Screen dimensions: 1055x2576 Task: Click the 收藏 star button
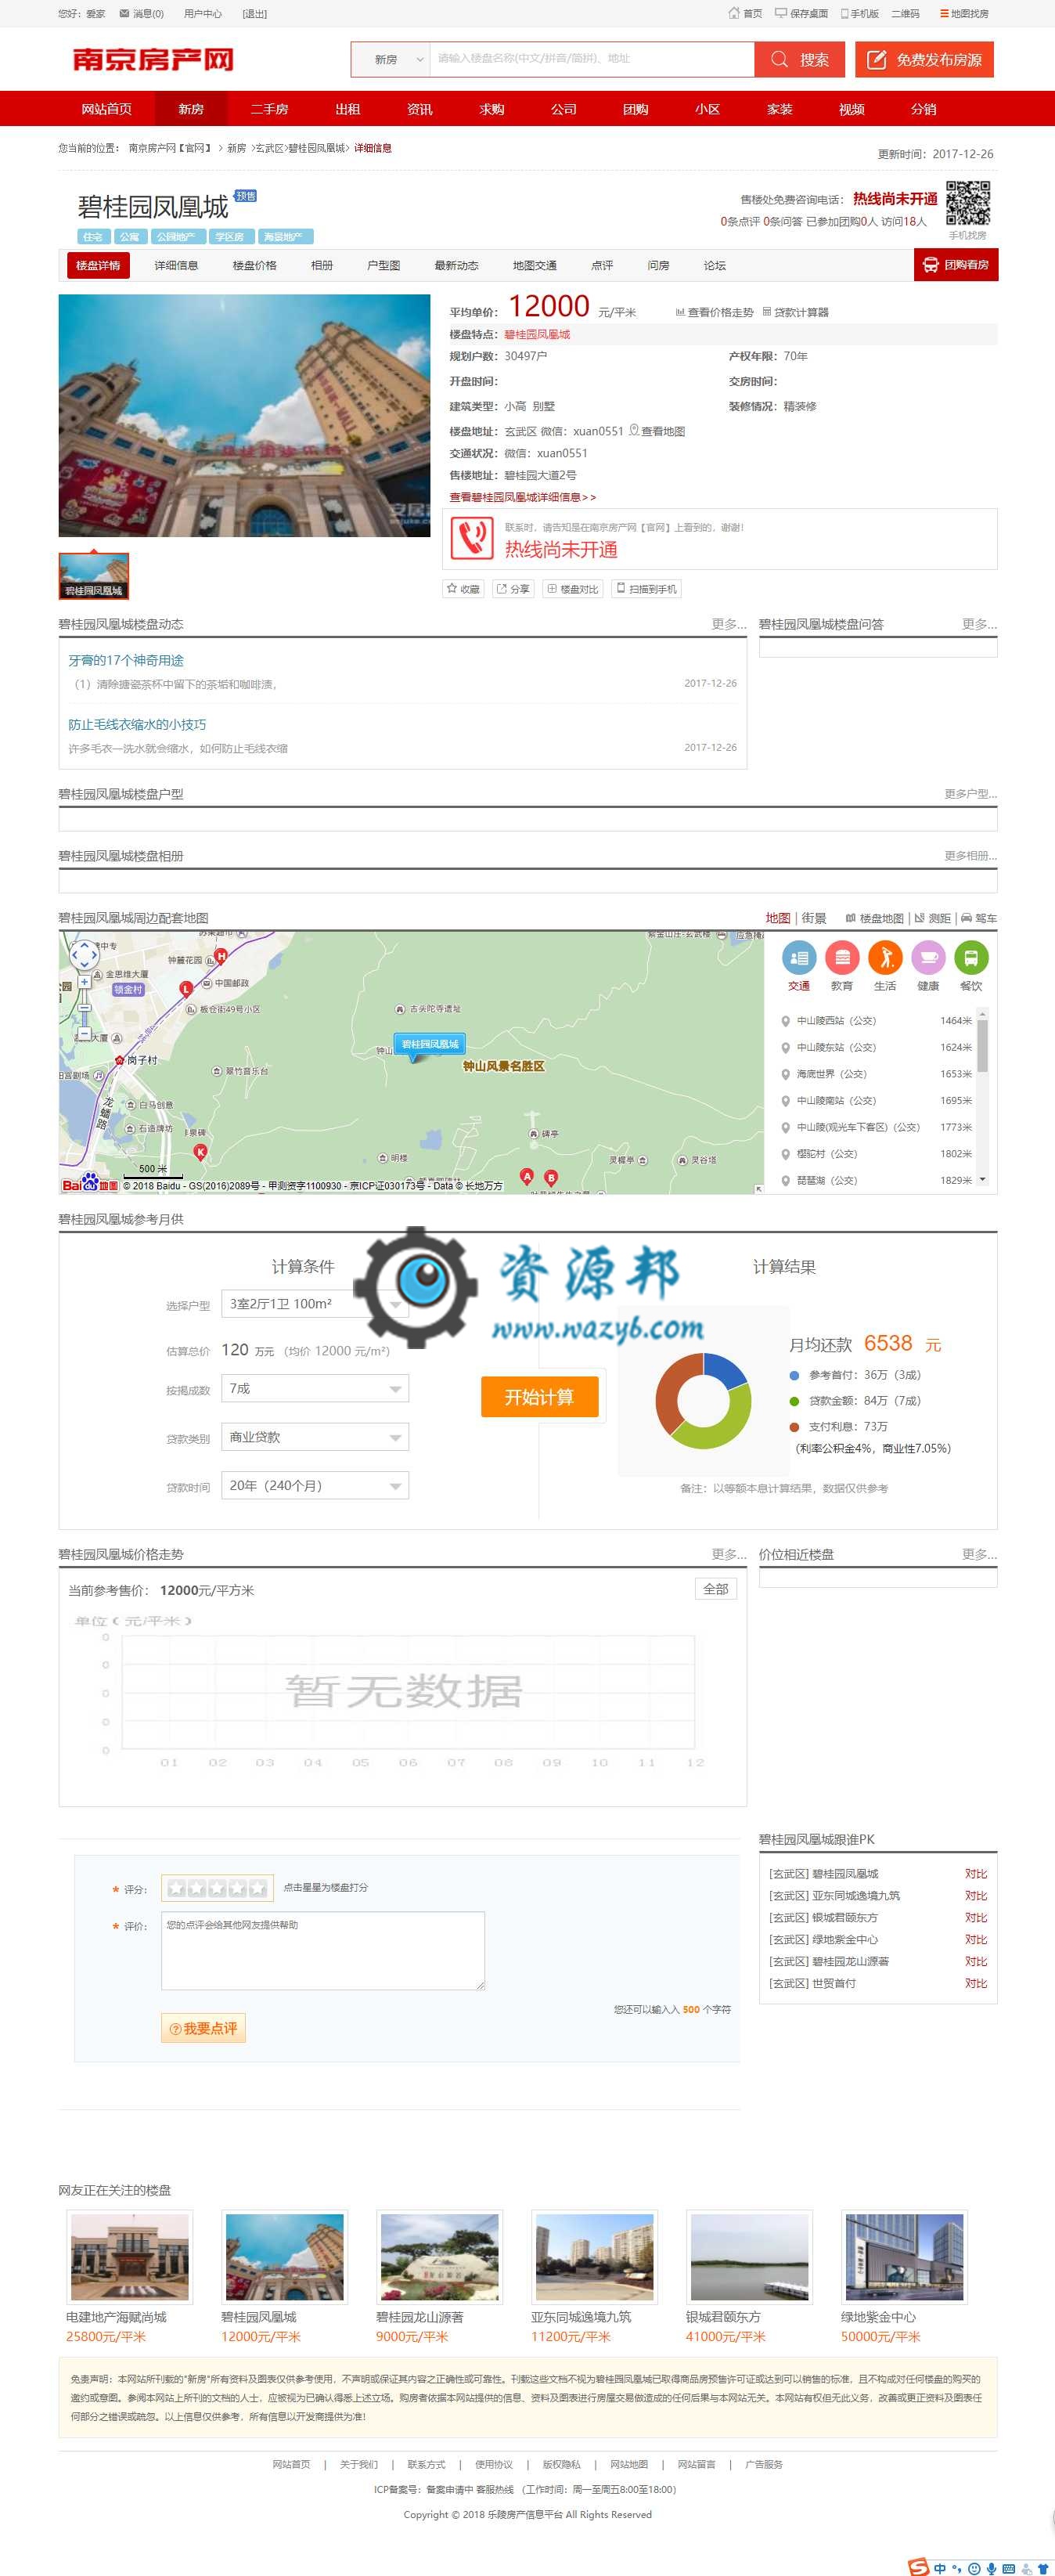click(x=463, y=589)
